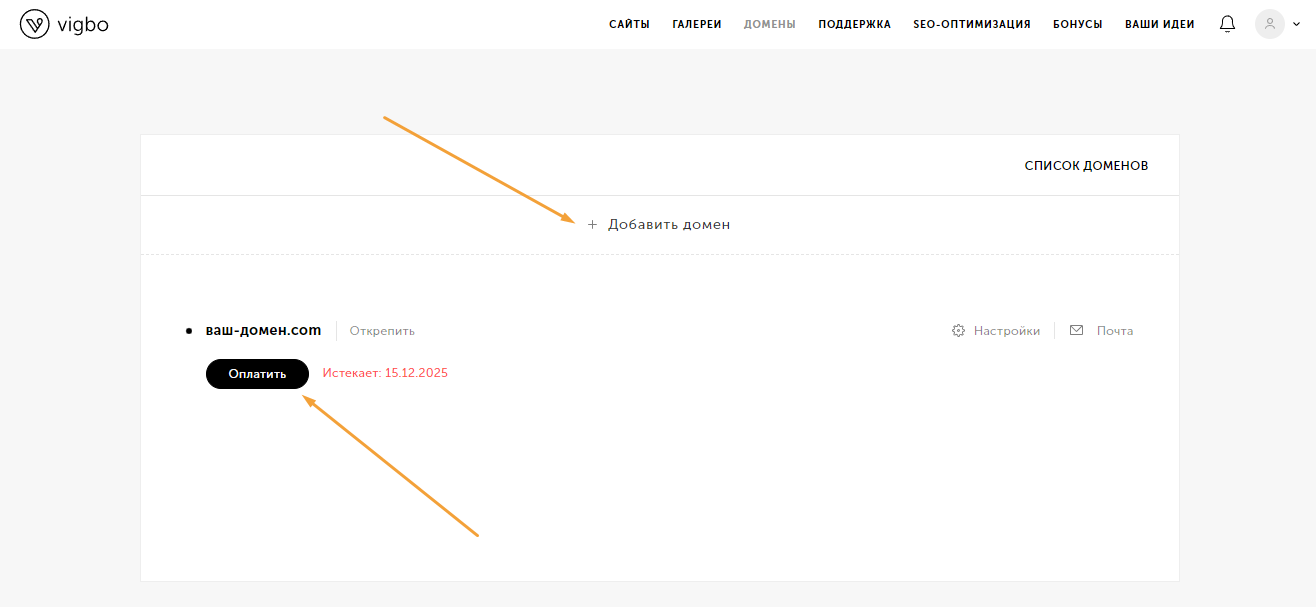Click the Открепить link
Image resolution: width=1316 pixels, height=607 pixels.
point(382,331)
